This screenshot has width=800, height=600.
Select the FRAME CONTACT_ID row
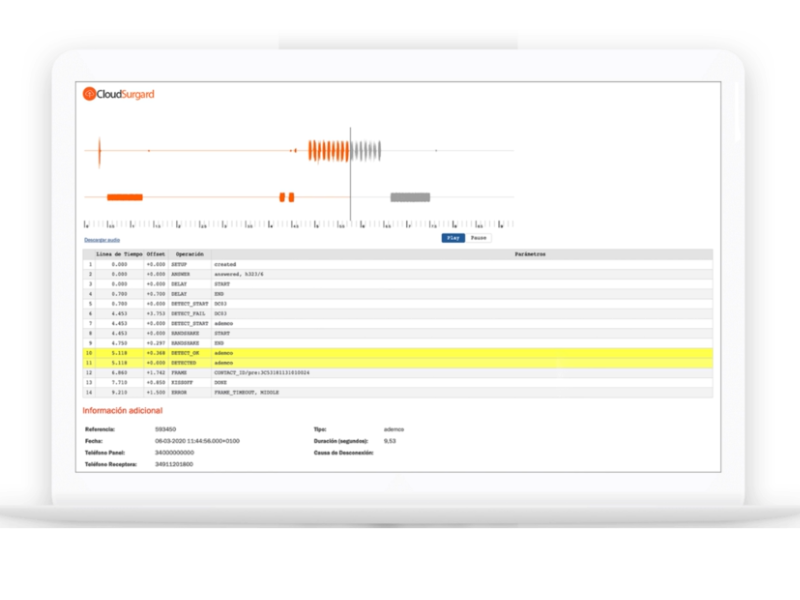coord(398,373)
